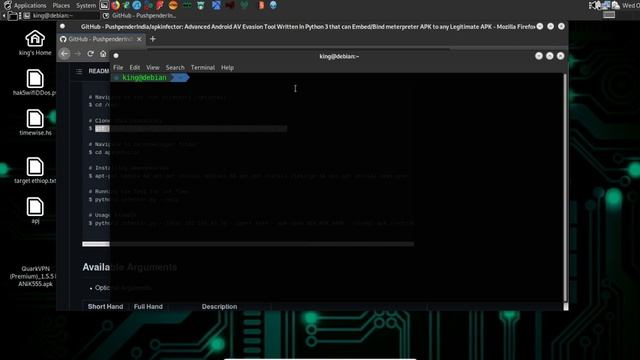This screenshot has width=640, height=360.
Task: Switch to king@debian taskbar window button
Action: pyautogui.click(x=61, y=16)
